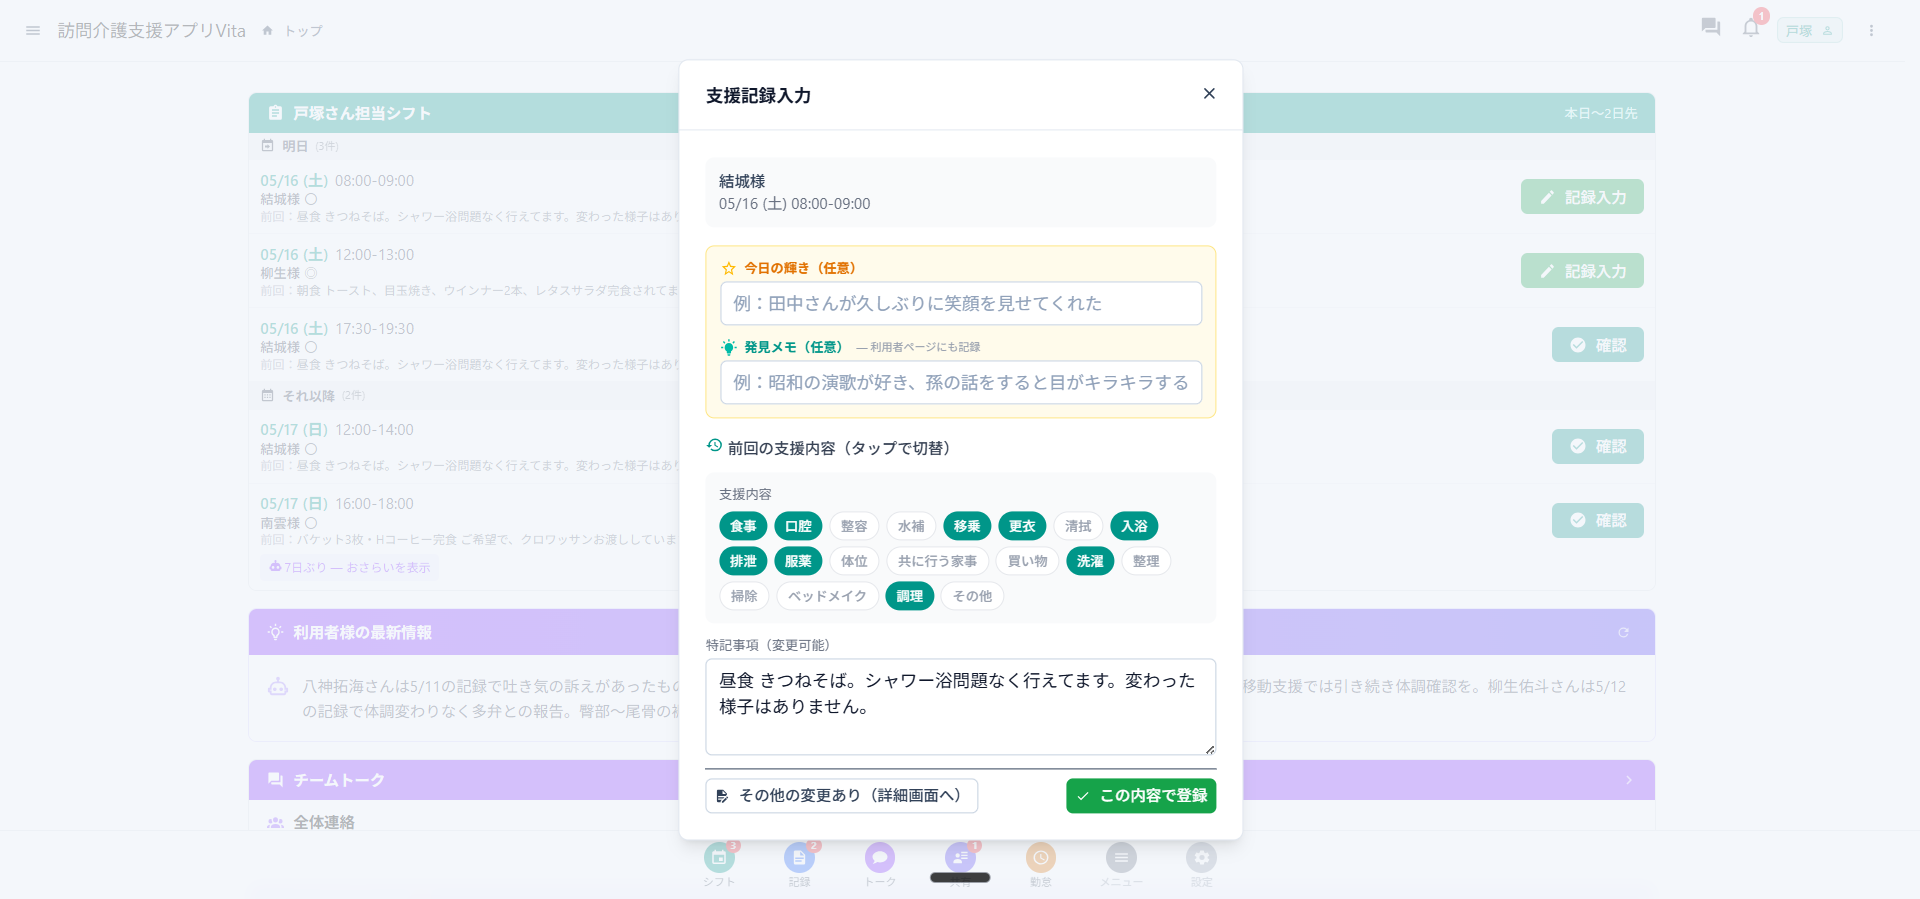Toggle the 調理 support chip
Screen dimensions: 1920x899
(910, 596)
